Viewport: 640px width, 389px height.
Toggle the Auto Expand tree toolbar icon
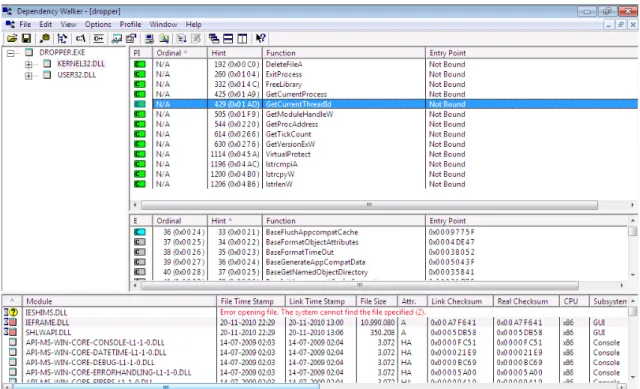[x=62, y=38]
